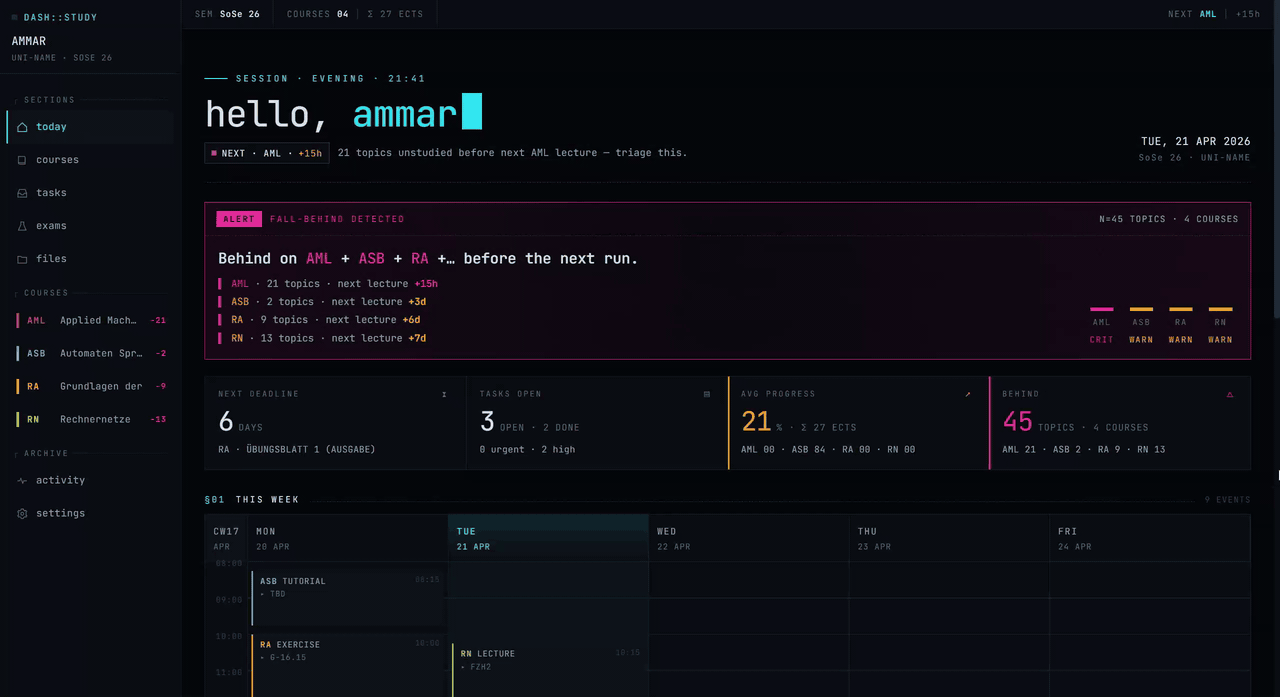Viewport: 1280px width, 697px height.
Task: Click the warning triangle on the Behind card
Action: pos(1229,394)
